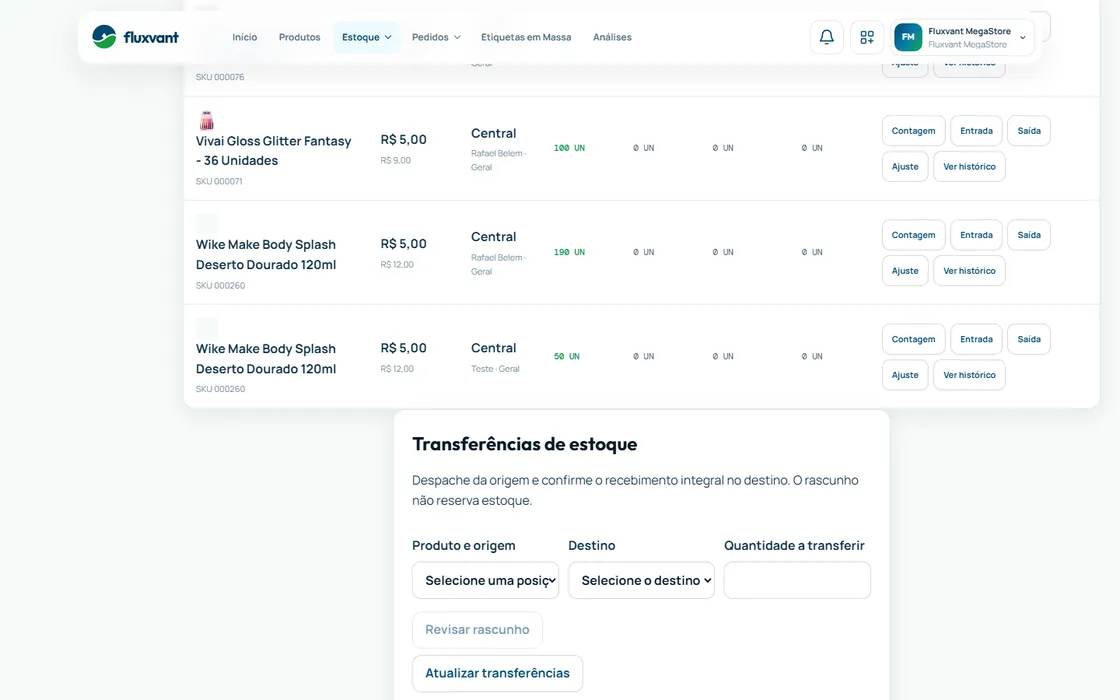Click Contagem in the 50 UN Wike row
Viewport: 1120px width, 700px height.
[x=914, y=339]
